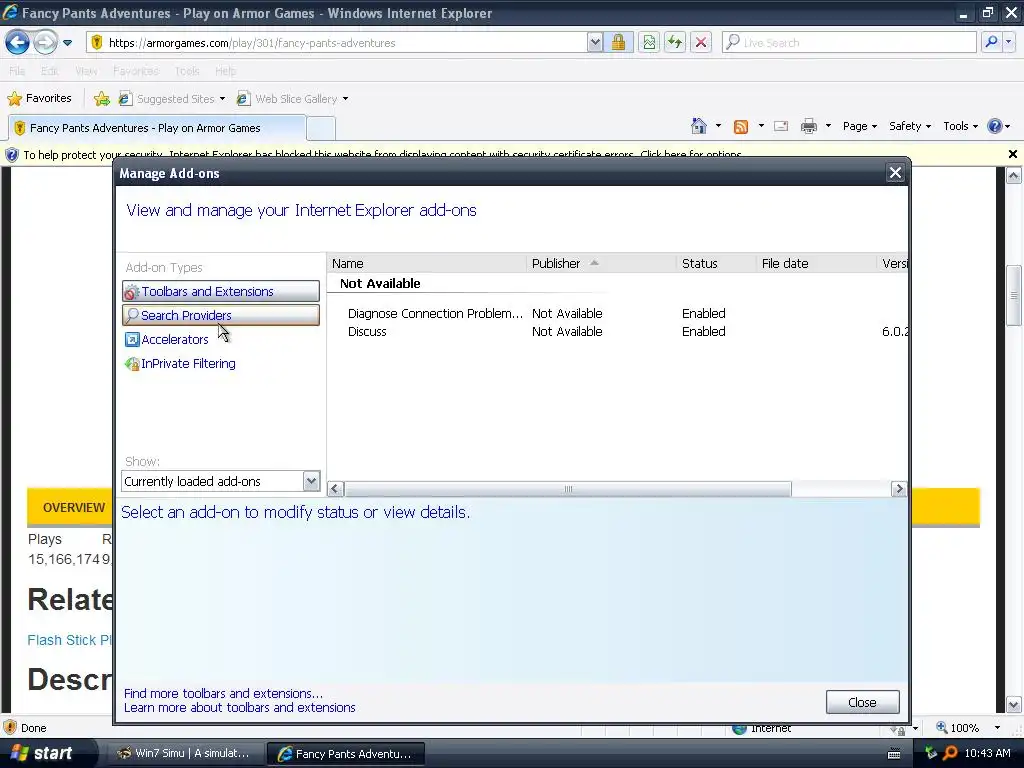Open the Page menu
1024x768 pixels.
859,126
